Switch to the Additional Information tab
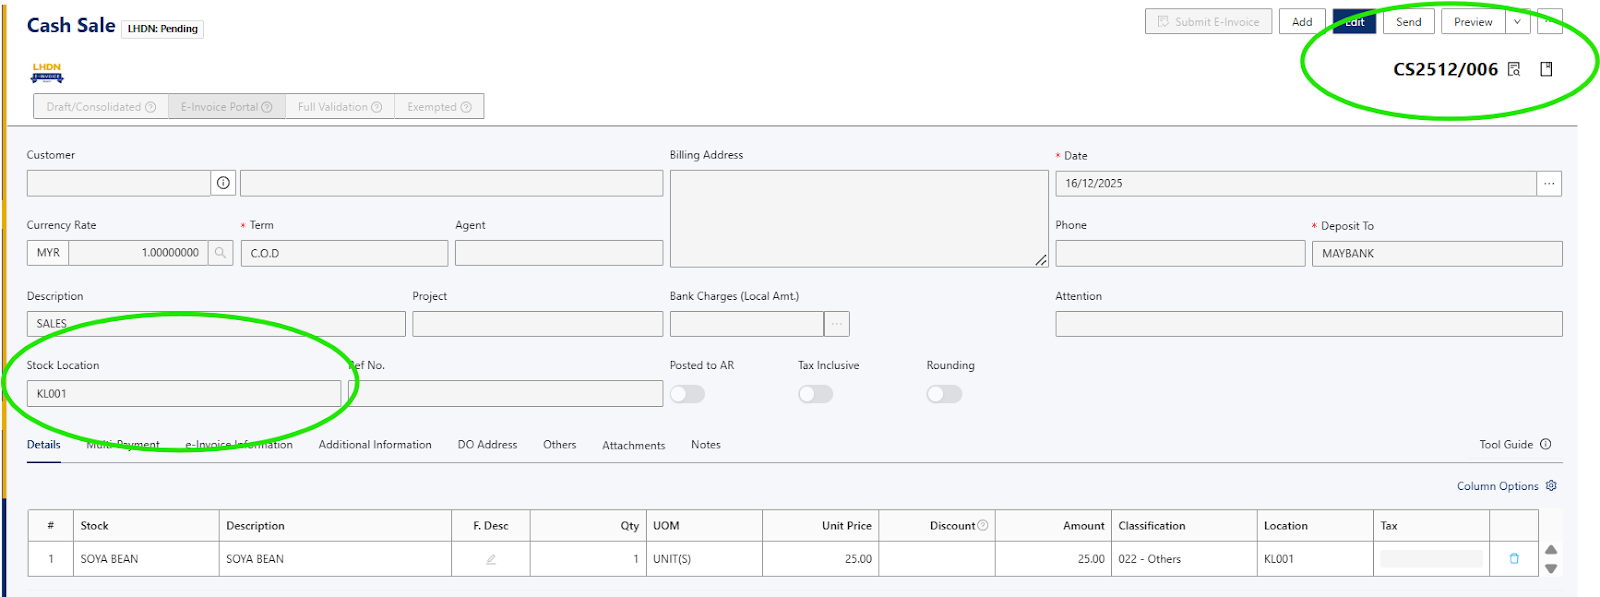Screen dimensions: 1600x597 [375, 445]
